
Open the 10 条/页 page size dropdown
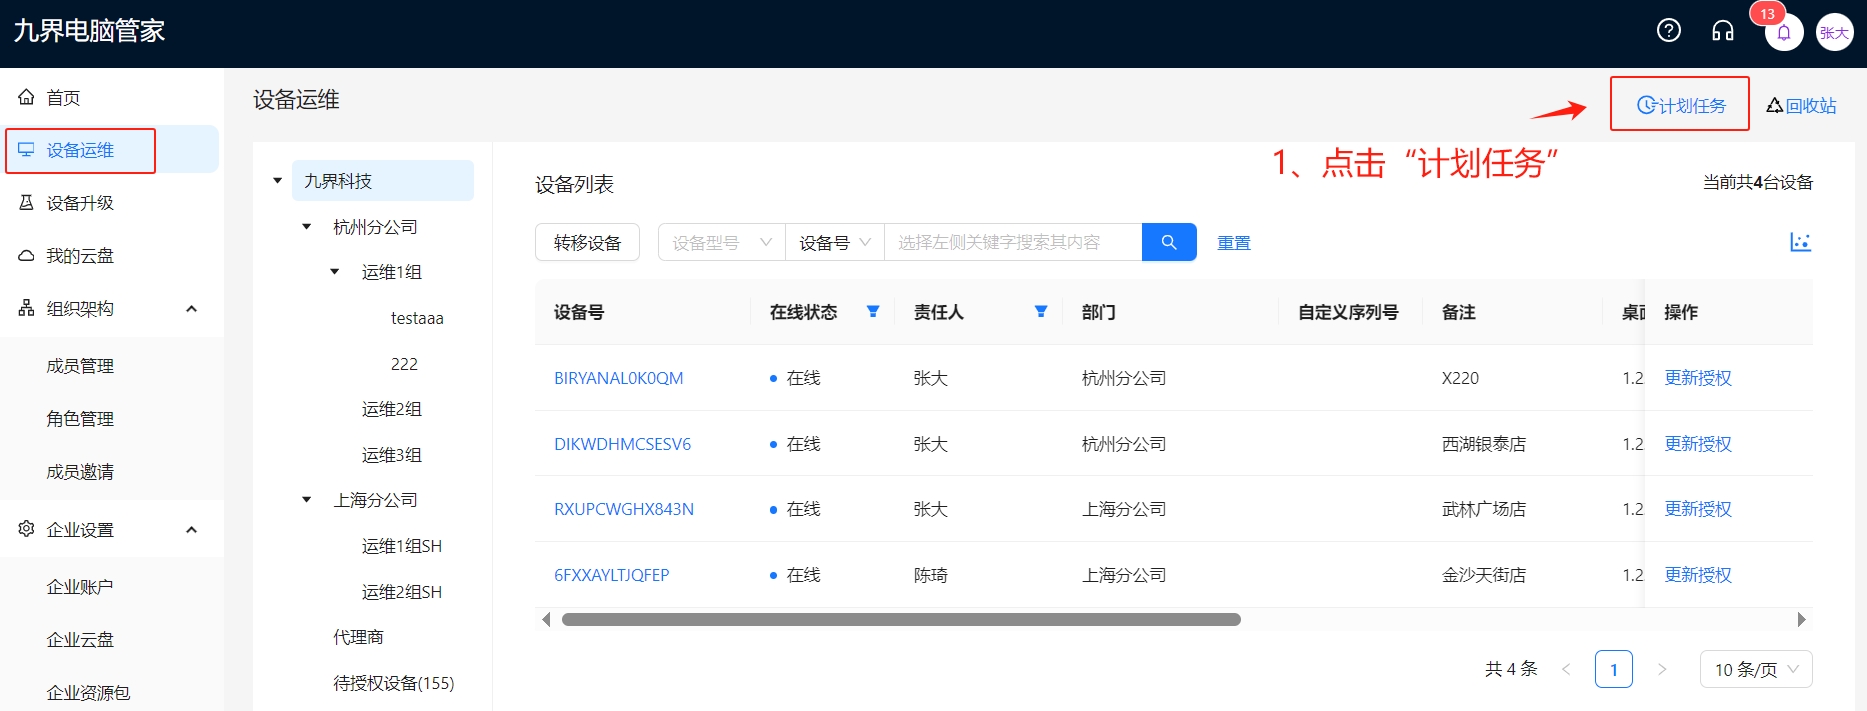tap(1756, 669)
